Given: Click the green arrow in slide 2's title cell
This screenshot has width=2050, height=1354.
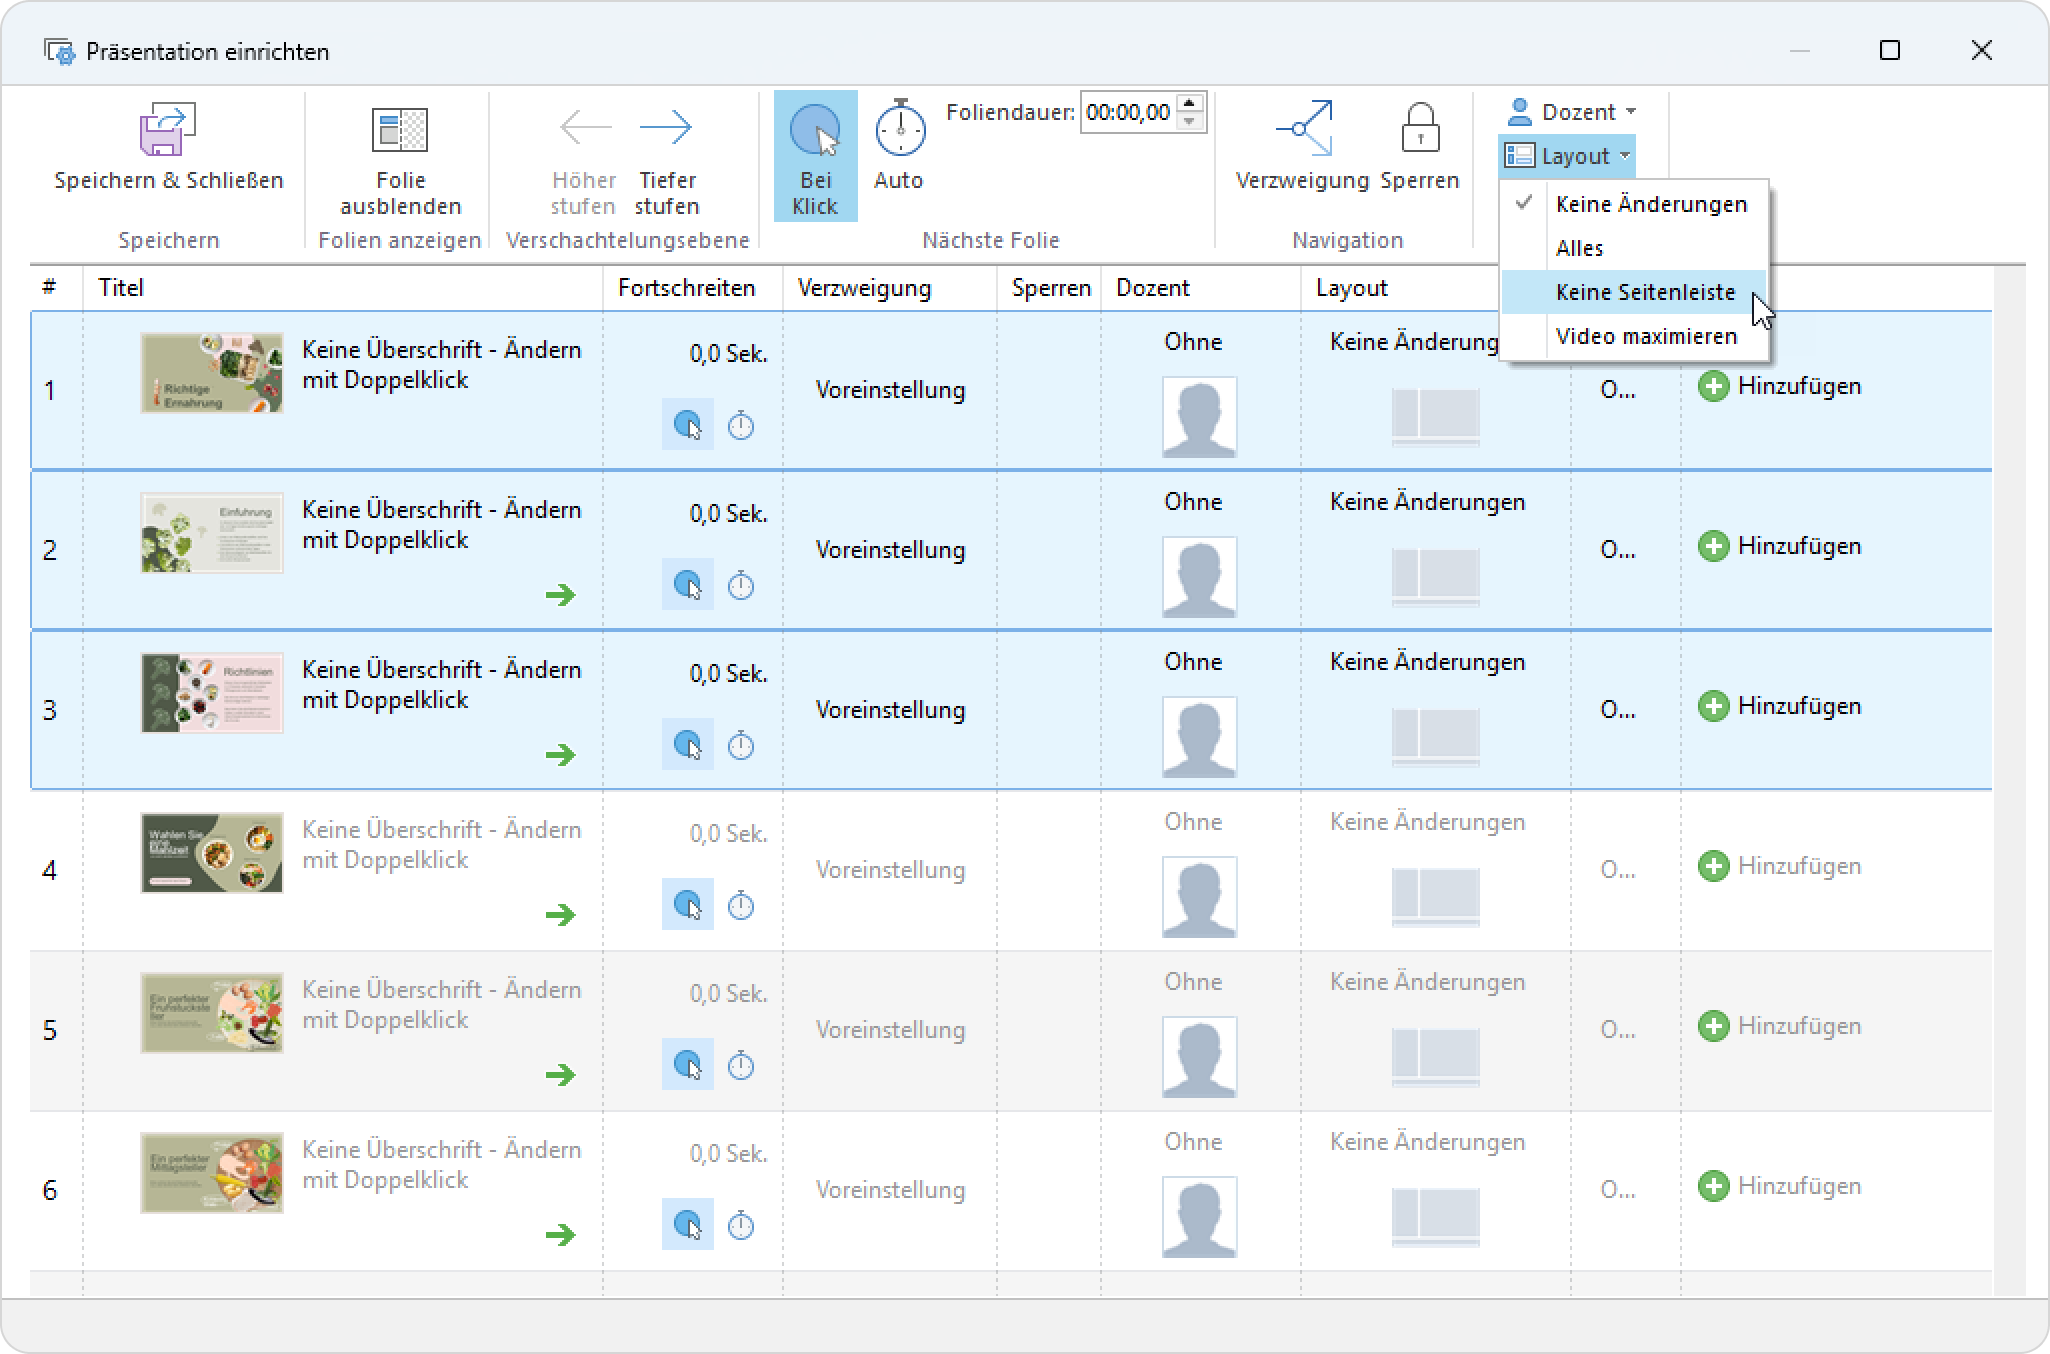Looking at the screenshot, I should click(x=561, y=595).
